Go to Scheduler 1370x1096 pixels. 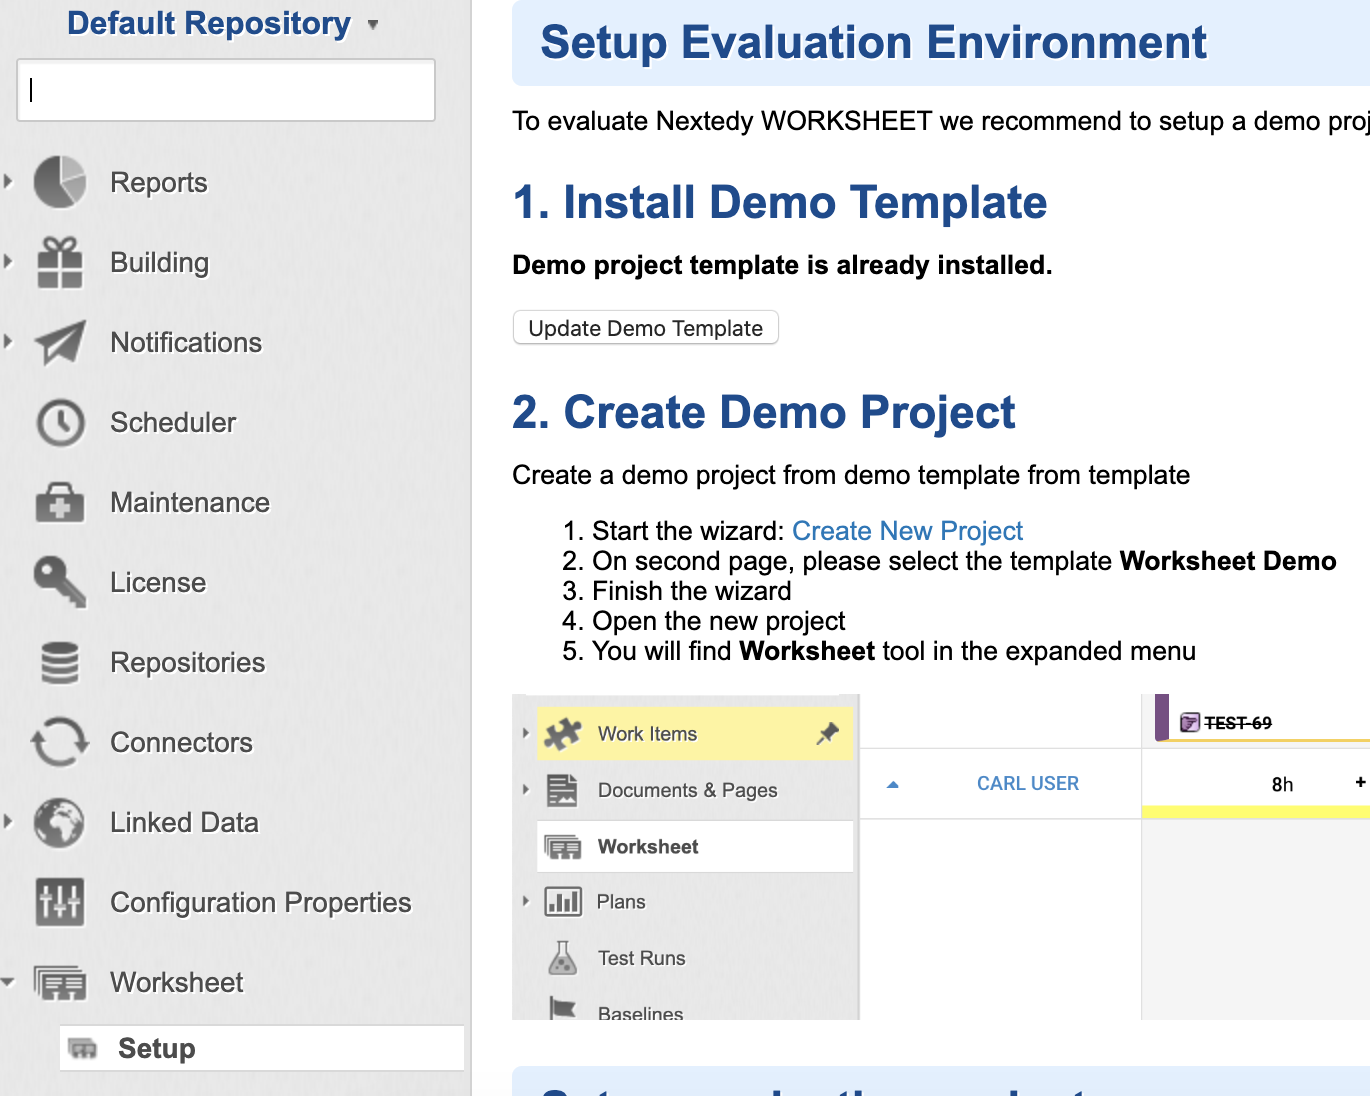click(173, 422)
